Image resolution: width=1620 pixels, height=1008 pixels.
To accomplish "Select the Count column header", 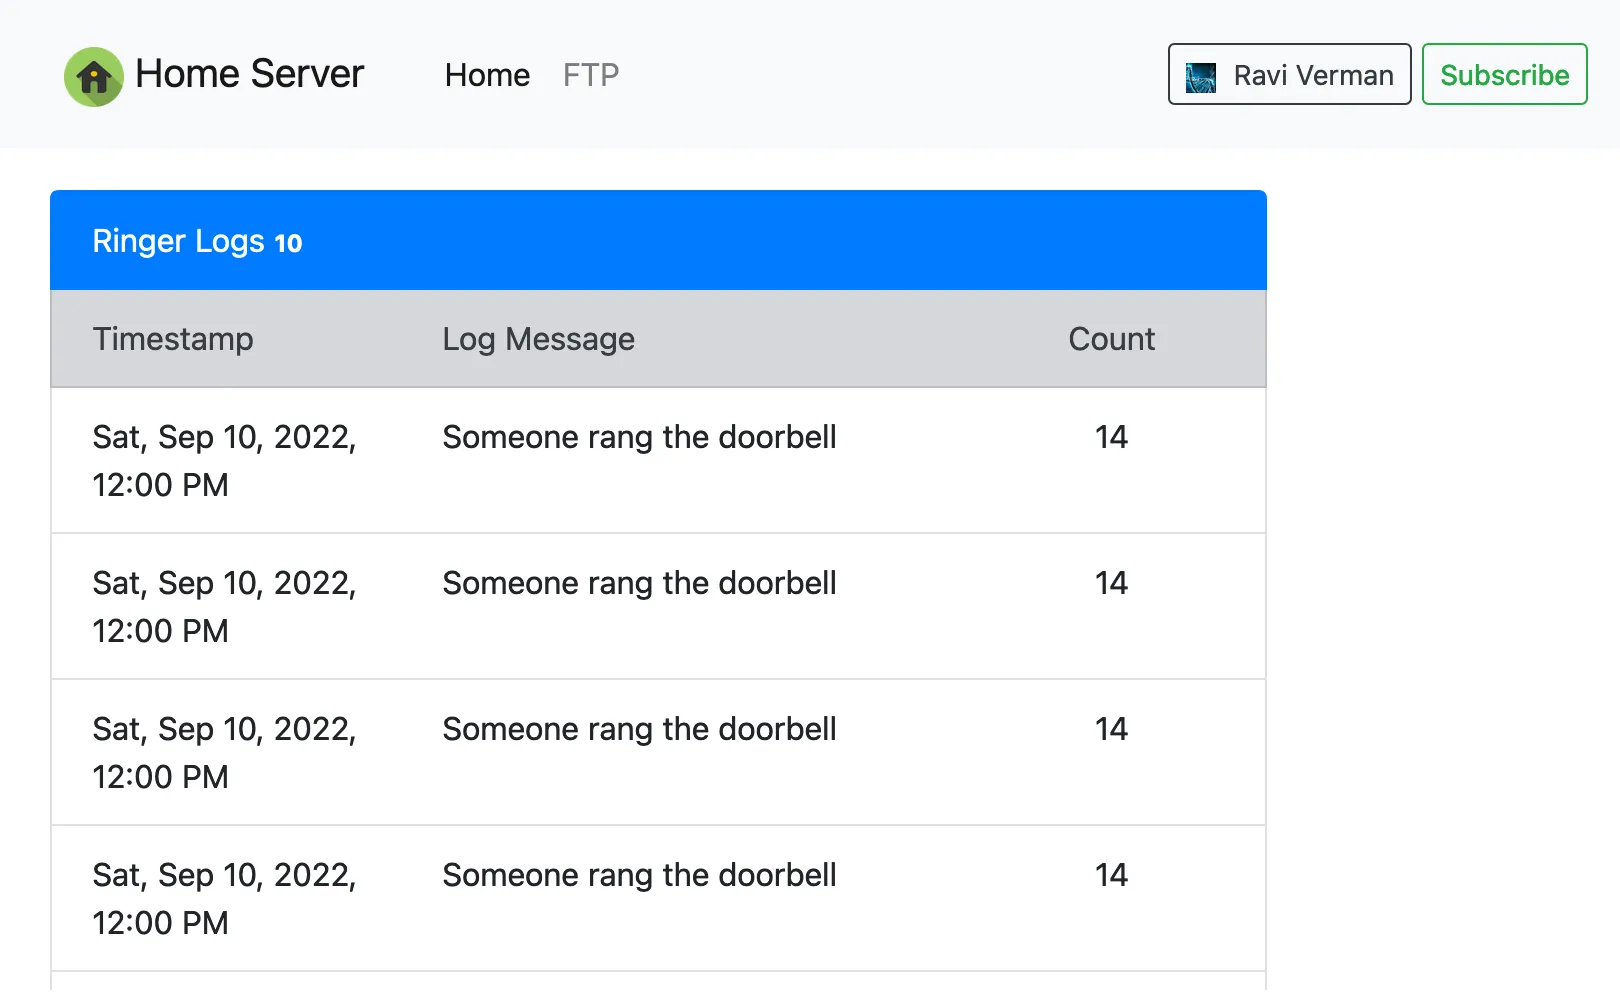I will pos(1111,339).
